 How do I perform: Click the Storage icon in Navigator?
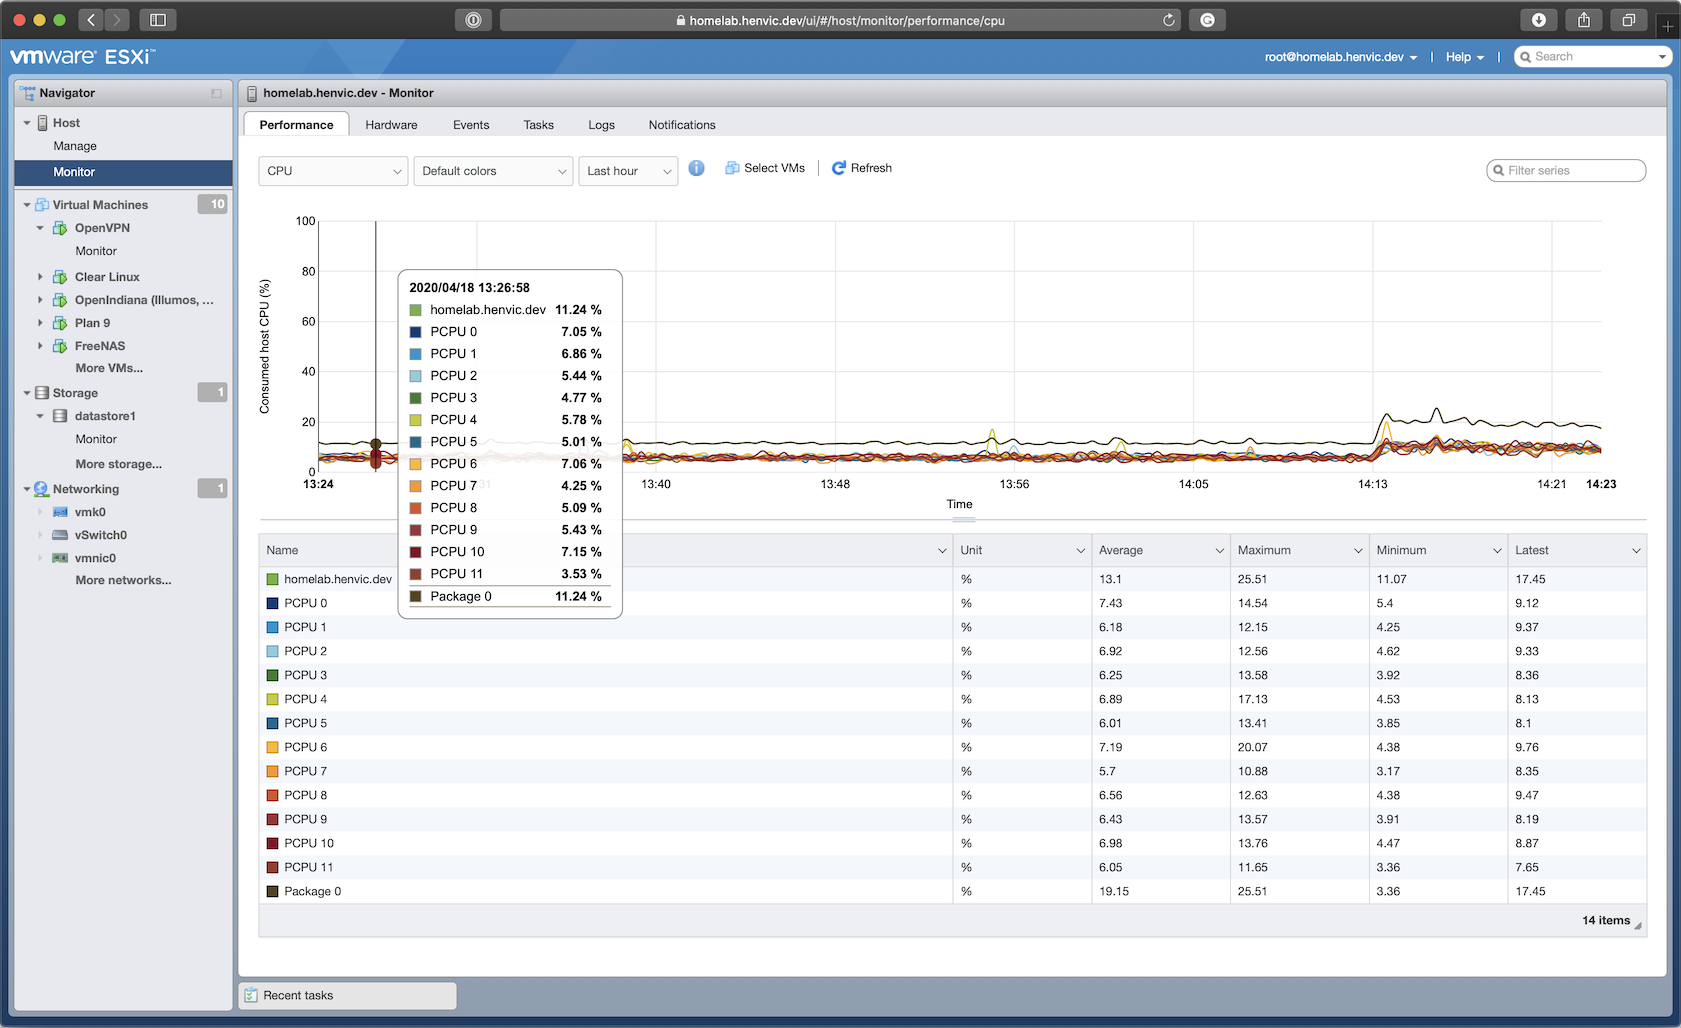[x=42, y=393]
